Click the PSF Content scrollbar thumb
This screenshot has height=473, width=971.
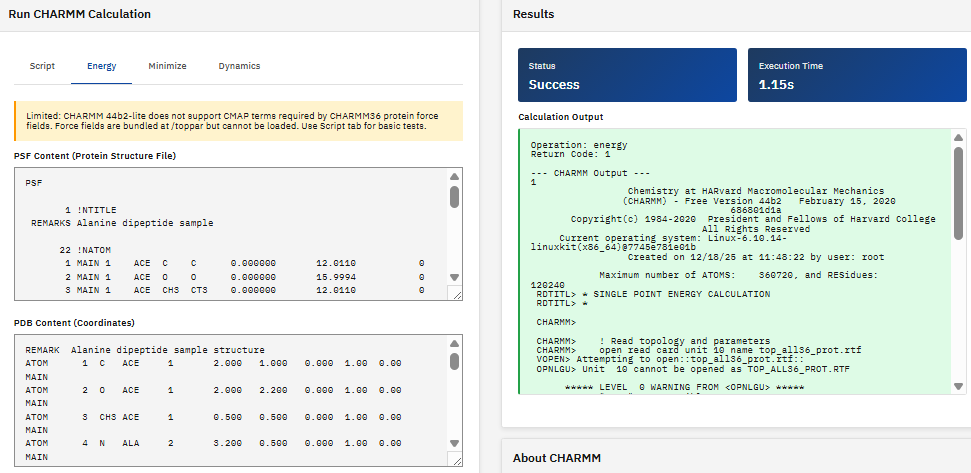tap(455, 197)
